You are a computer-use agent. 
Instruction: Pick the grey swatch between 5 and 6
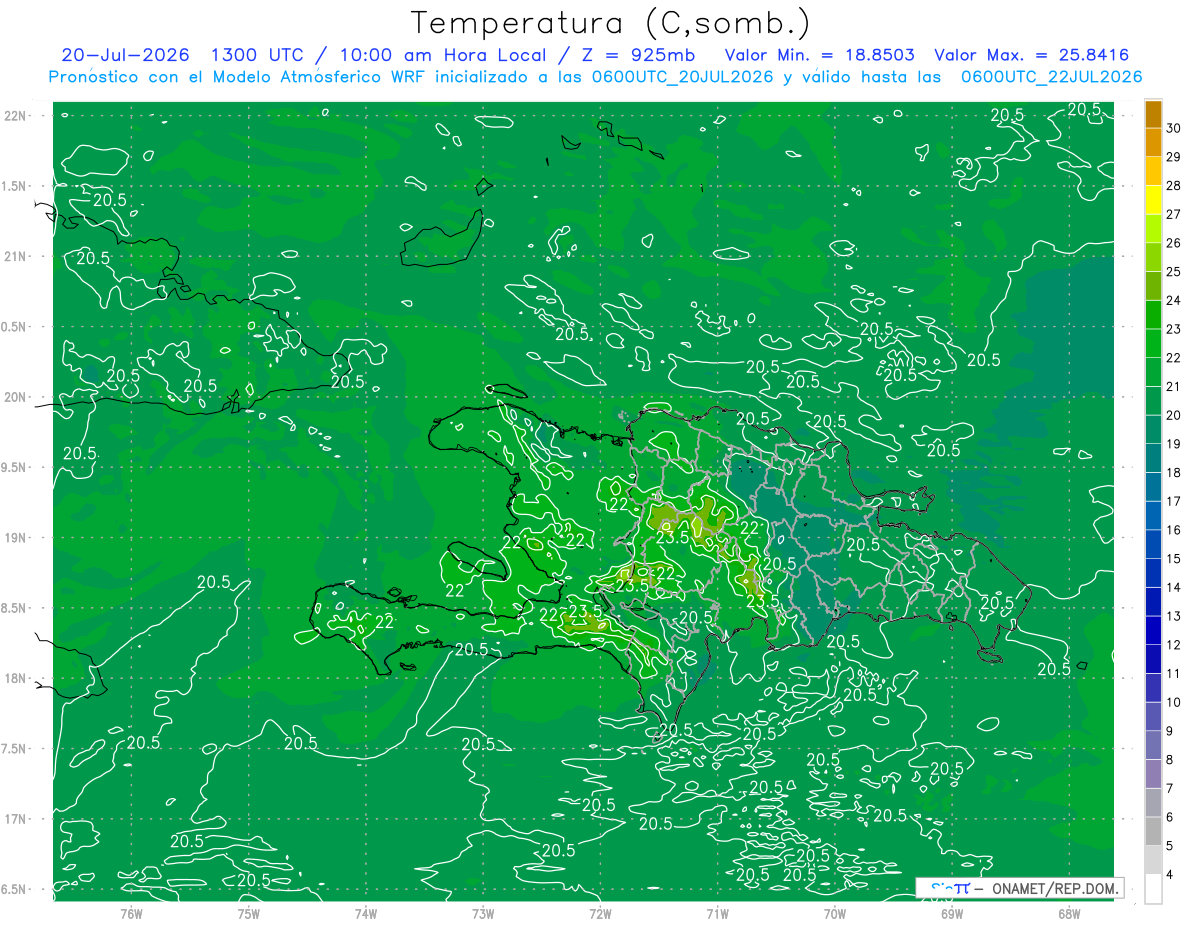(x=1153, y=831)
